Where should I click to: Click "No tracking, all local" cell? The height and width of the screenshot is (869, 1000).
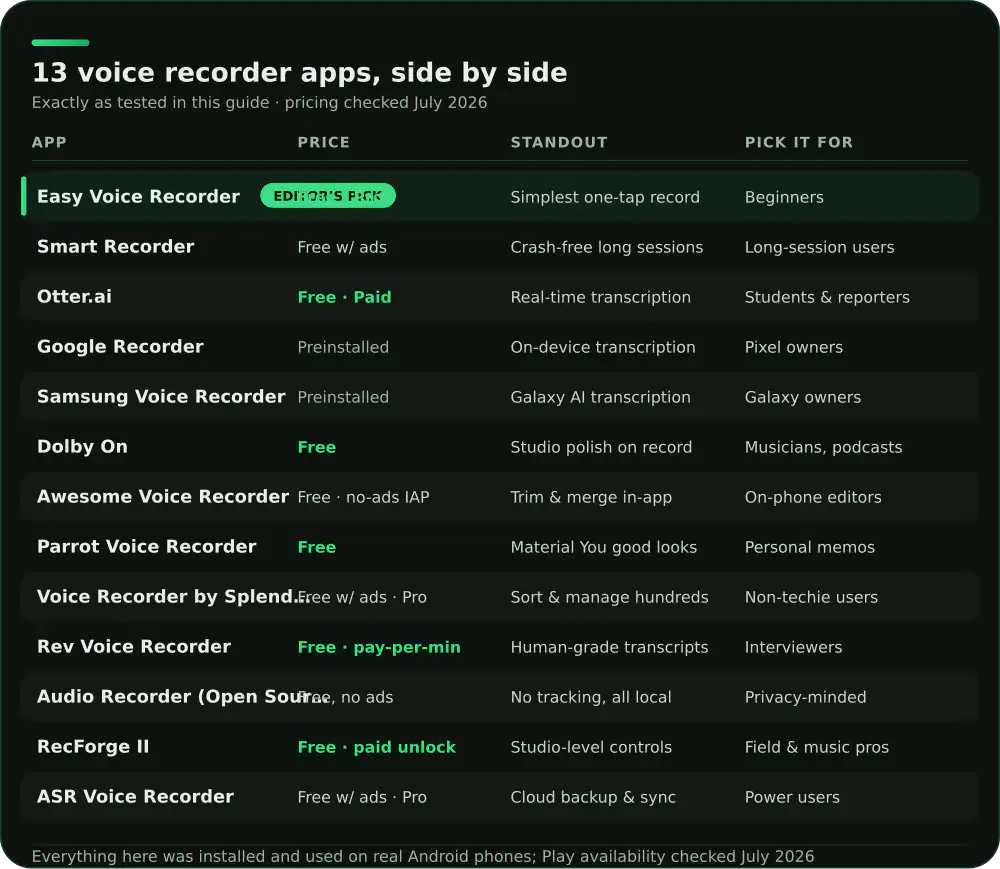(x=591, y=697)
